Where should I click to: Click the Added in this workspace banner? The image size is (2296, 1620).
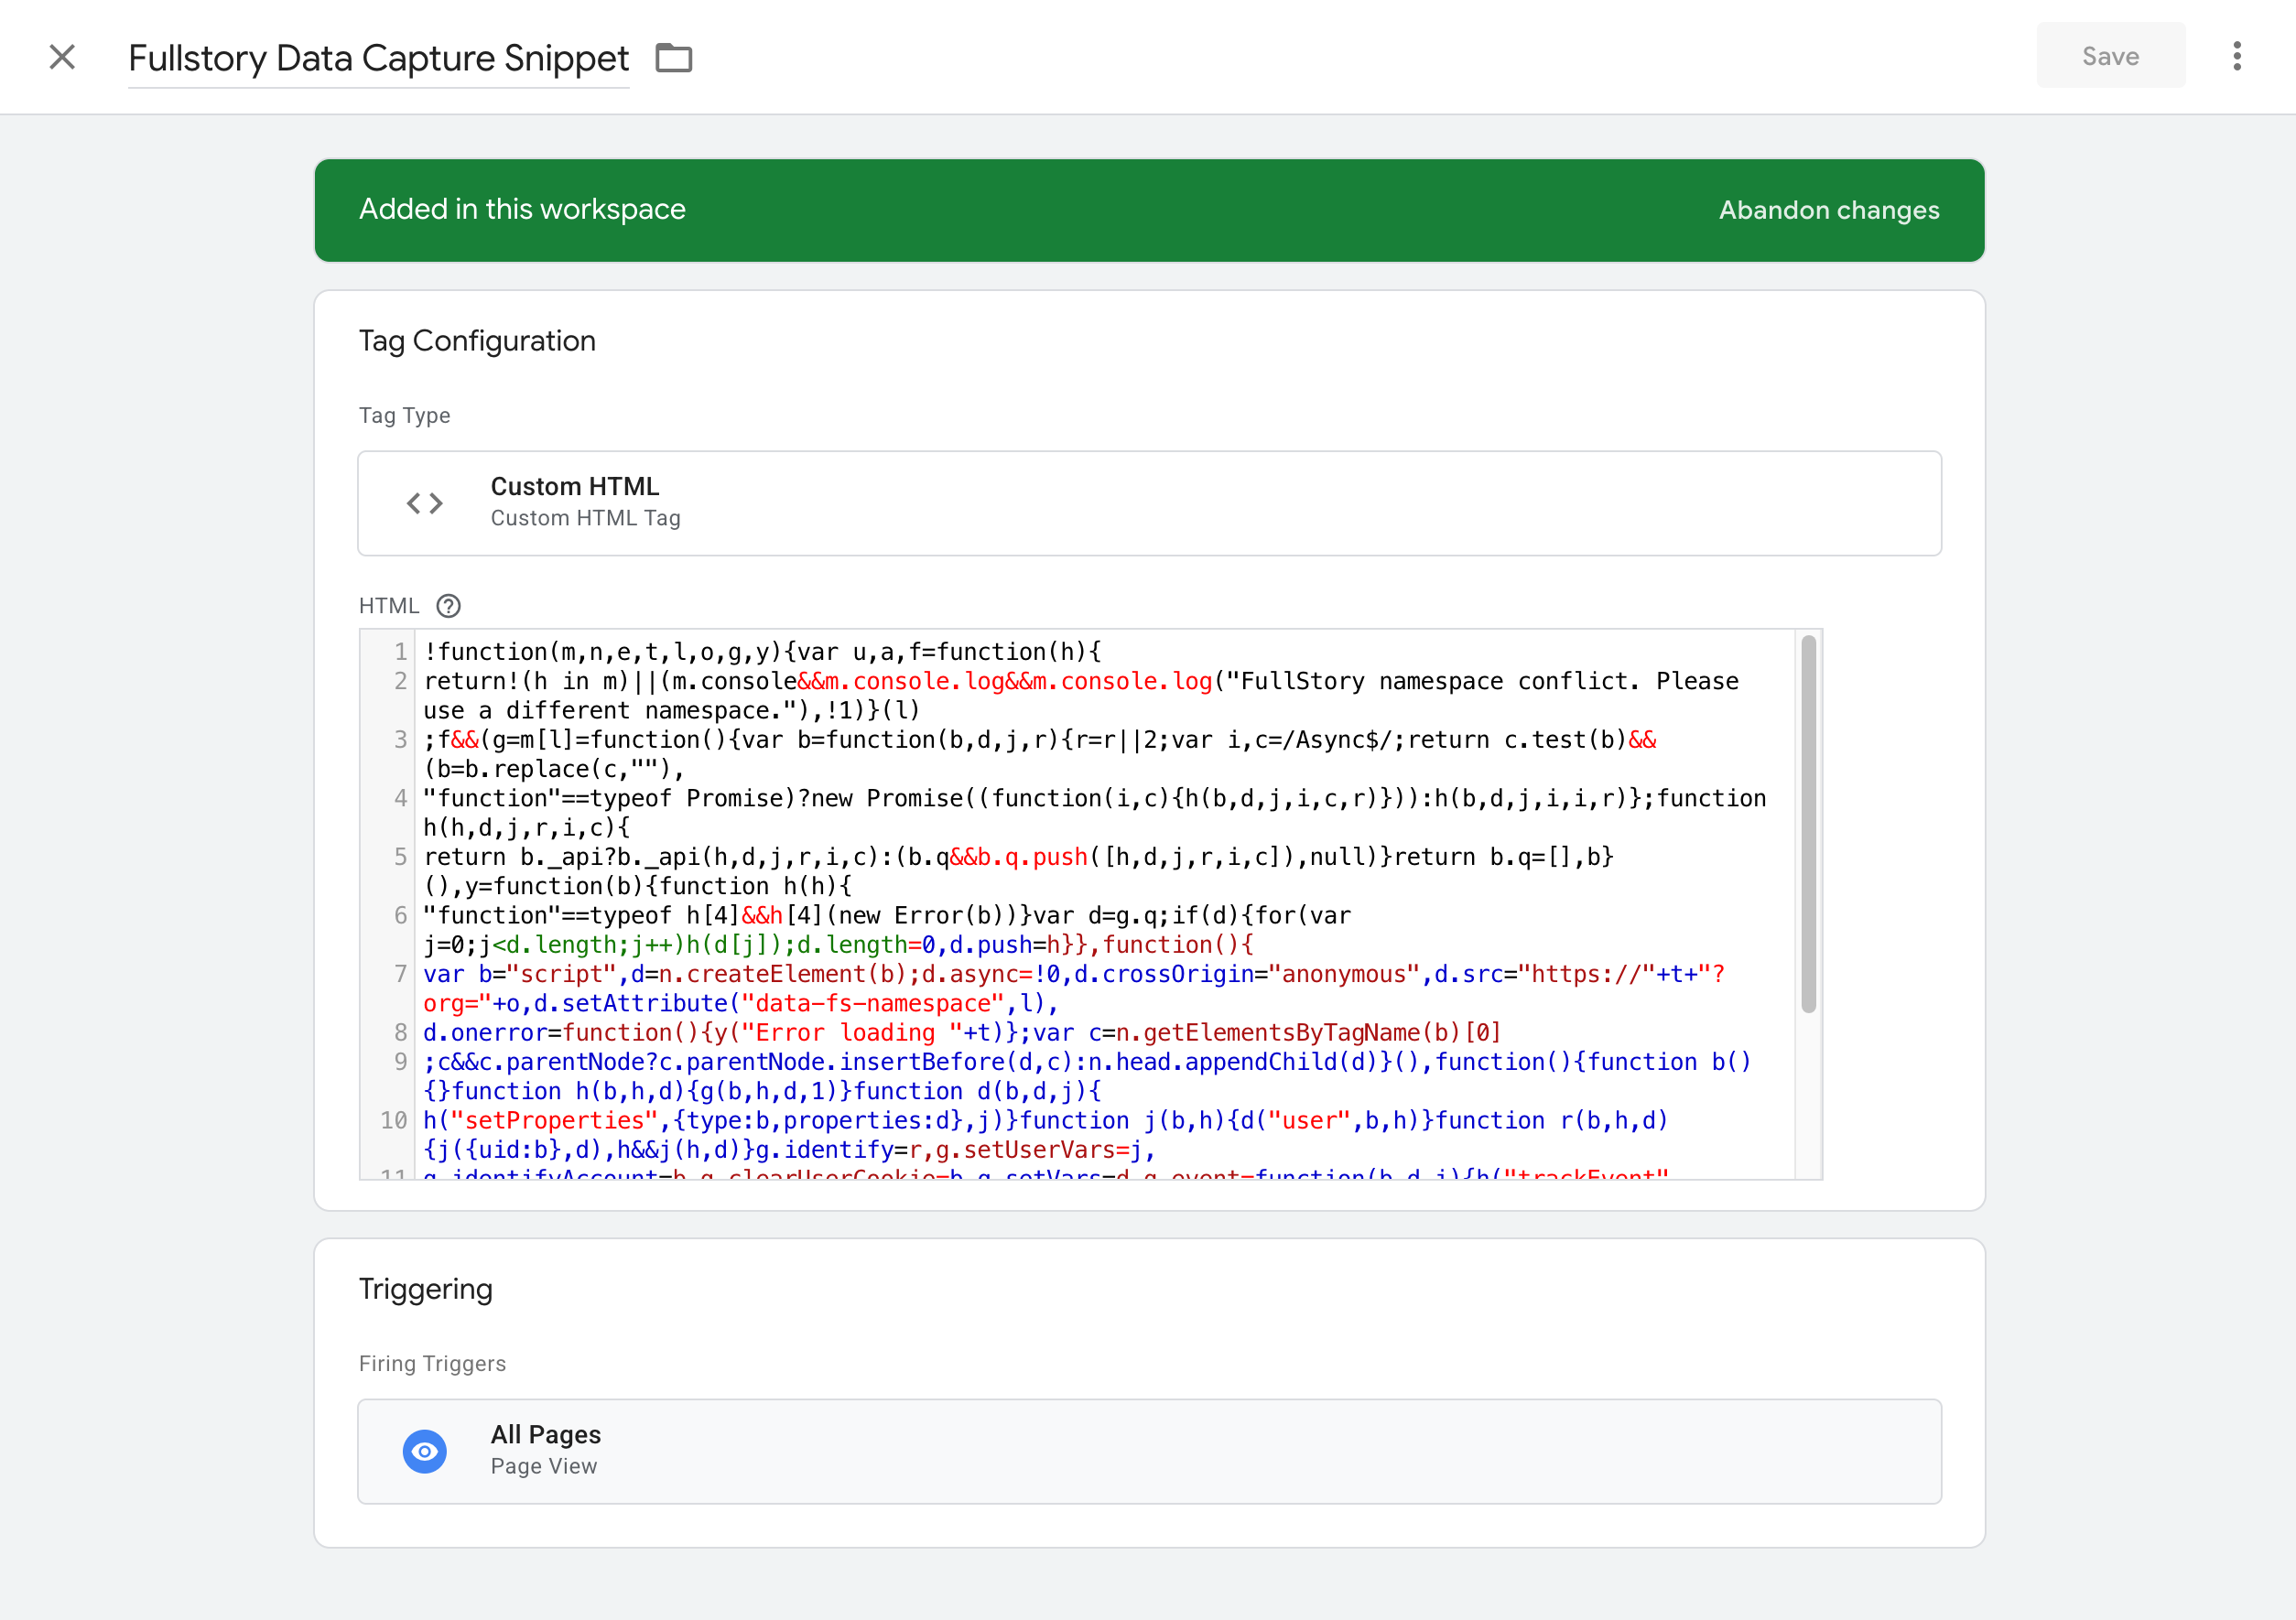point(1149,210)
